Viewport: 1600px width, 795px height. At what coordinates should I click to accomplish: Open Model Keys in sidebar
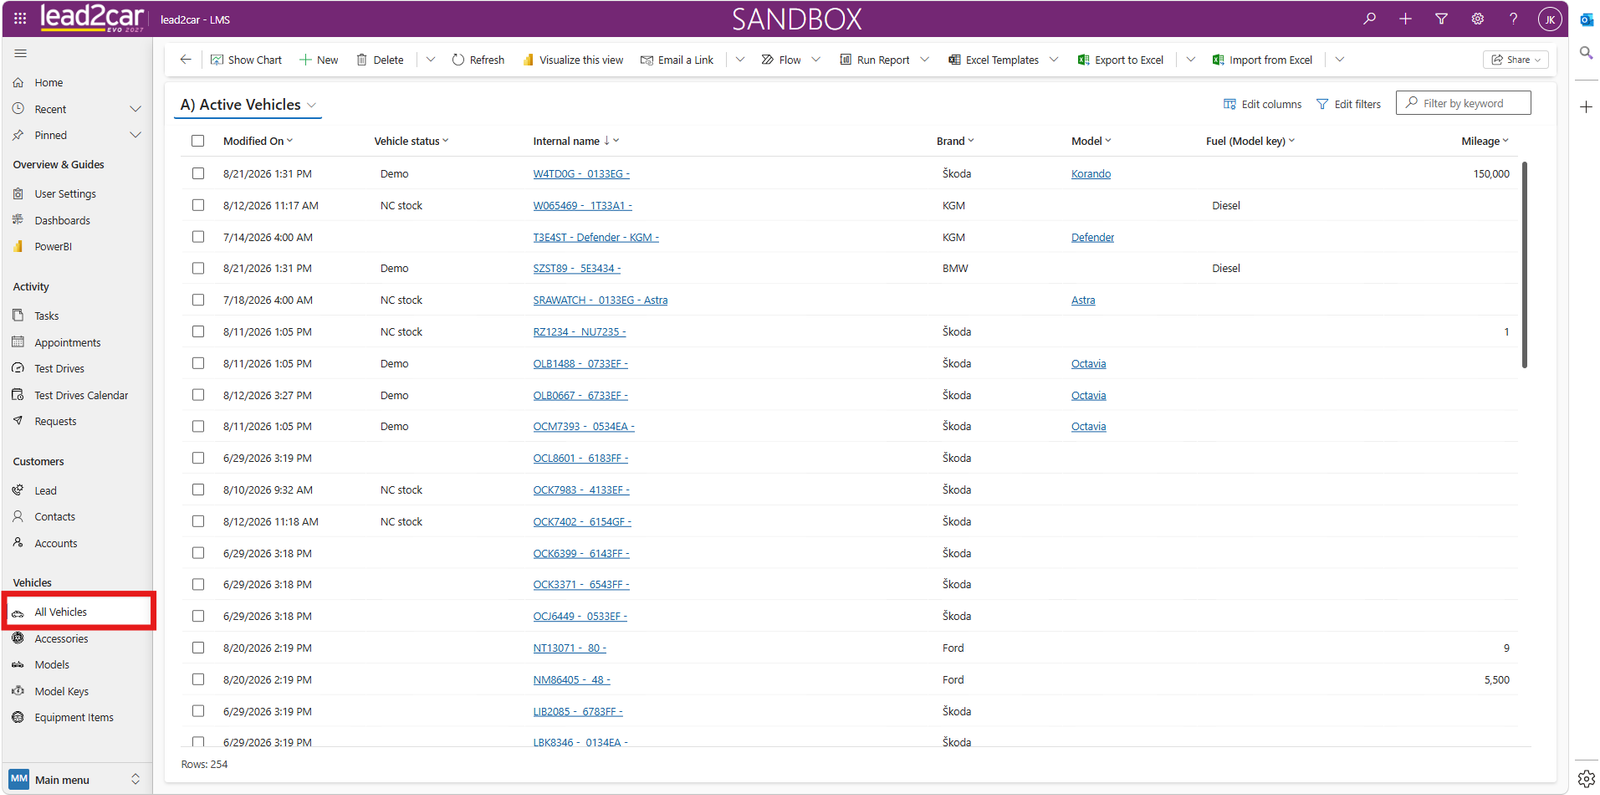click(x=61, y=692)
